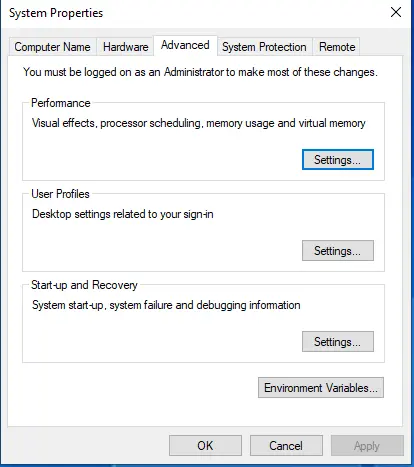Open User Profiles settings
This screenshot has height=467, width=414.
pyautogui.click(x=338, y=251)
